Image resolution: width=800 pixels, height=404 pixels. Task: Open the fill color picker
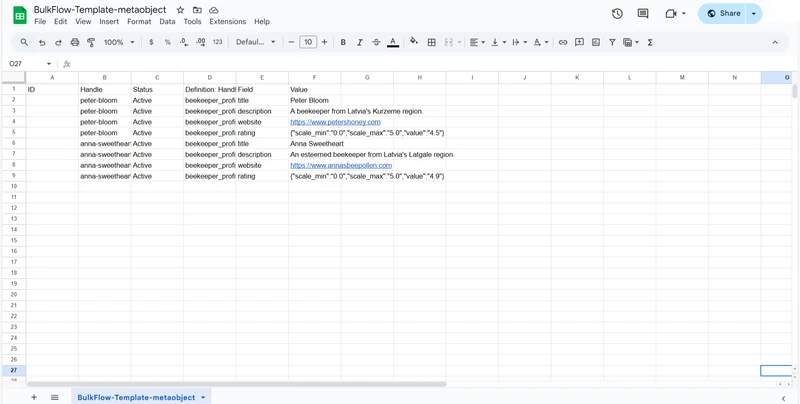click(x=414, y=42)
